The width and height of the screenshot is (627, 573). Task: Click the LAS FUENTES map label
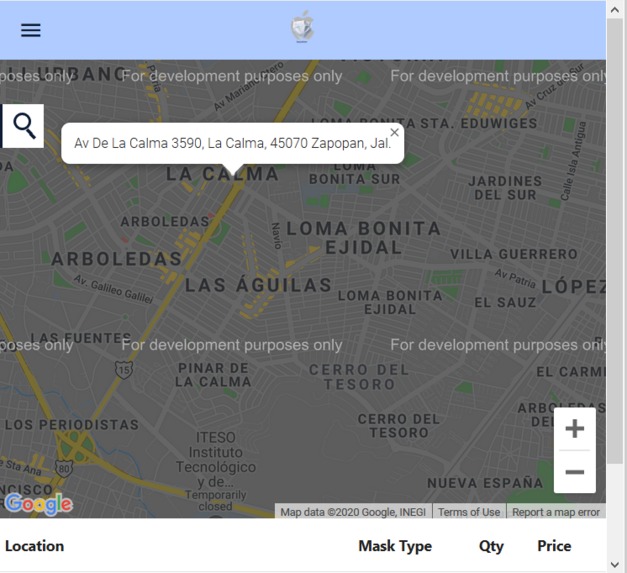[81, 338]
